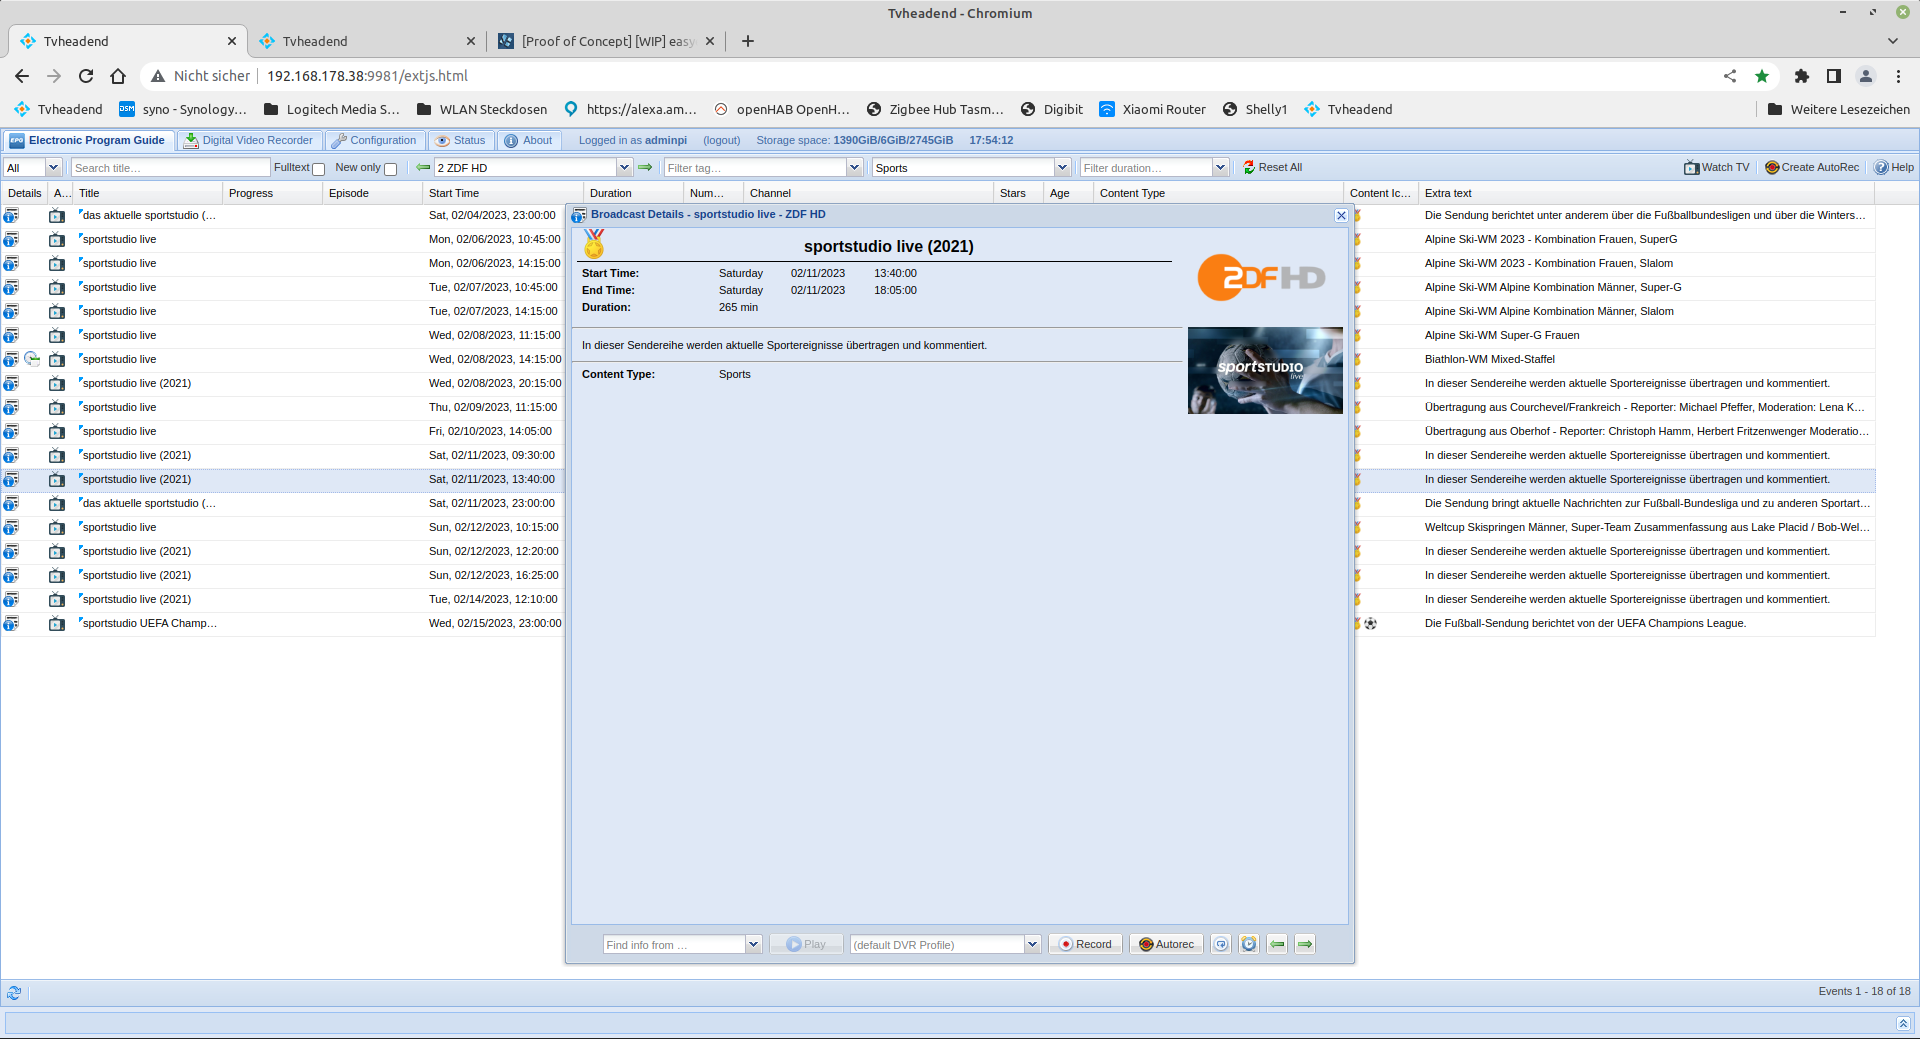Click record icon for sportstudio live Fri 14:05:00

tap(57, 432)
